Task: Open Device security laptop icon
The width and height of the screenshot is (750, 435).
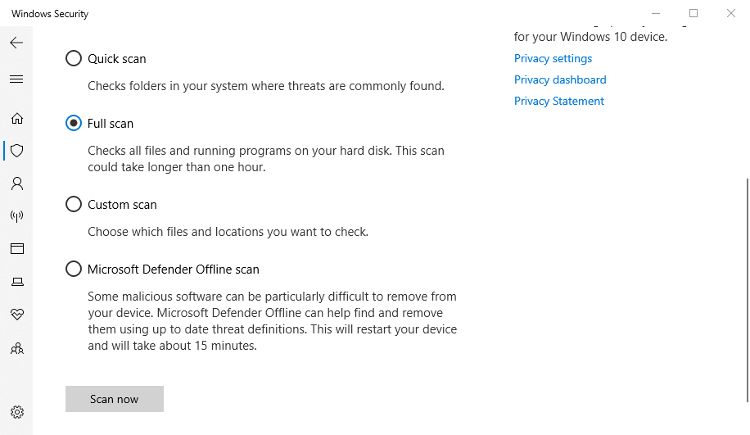Action: [x=16, y=281]
